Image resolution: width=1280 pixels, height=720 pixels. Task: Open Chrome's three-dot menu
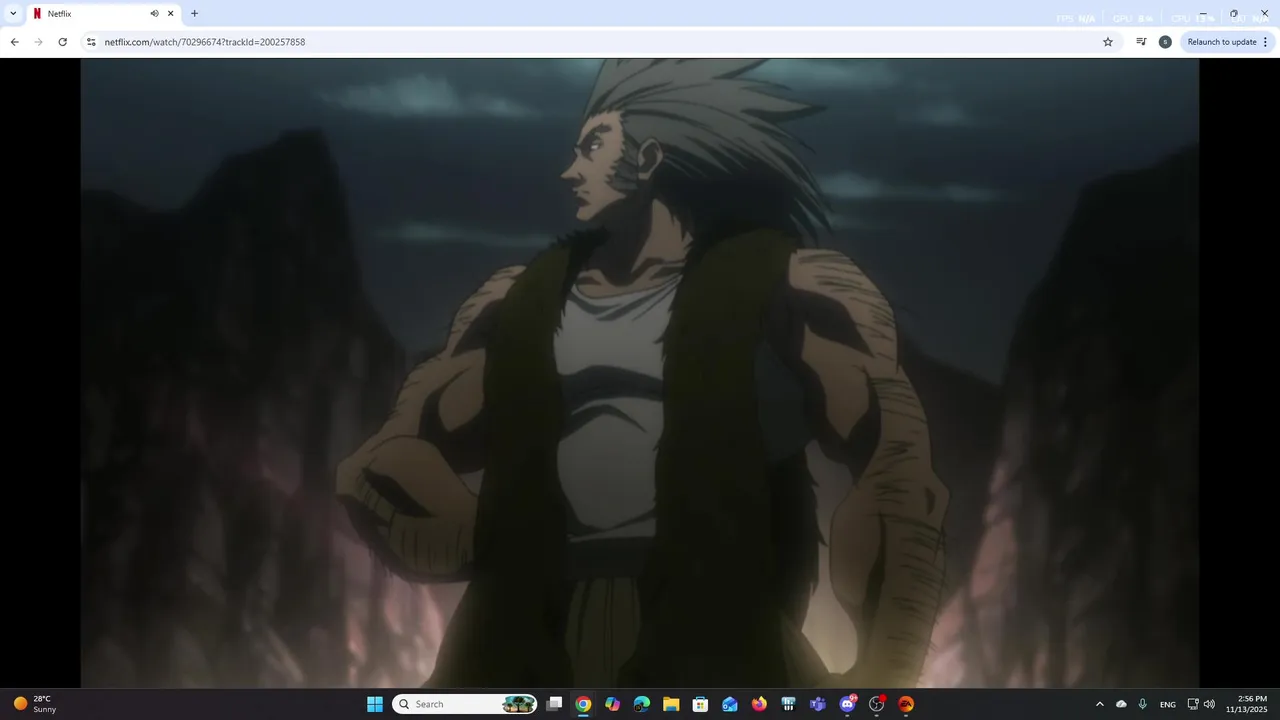point(1265,42)
